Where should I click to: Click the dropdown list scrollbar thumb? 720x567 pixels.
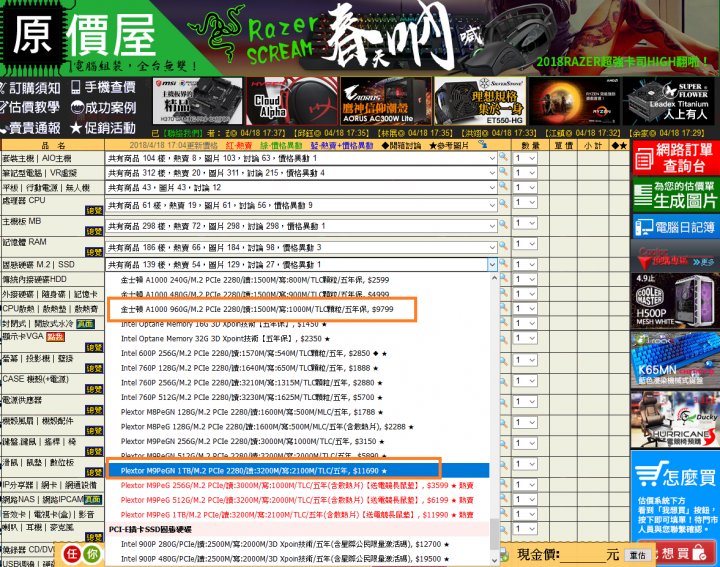[494, 533]
